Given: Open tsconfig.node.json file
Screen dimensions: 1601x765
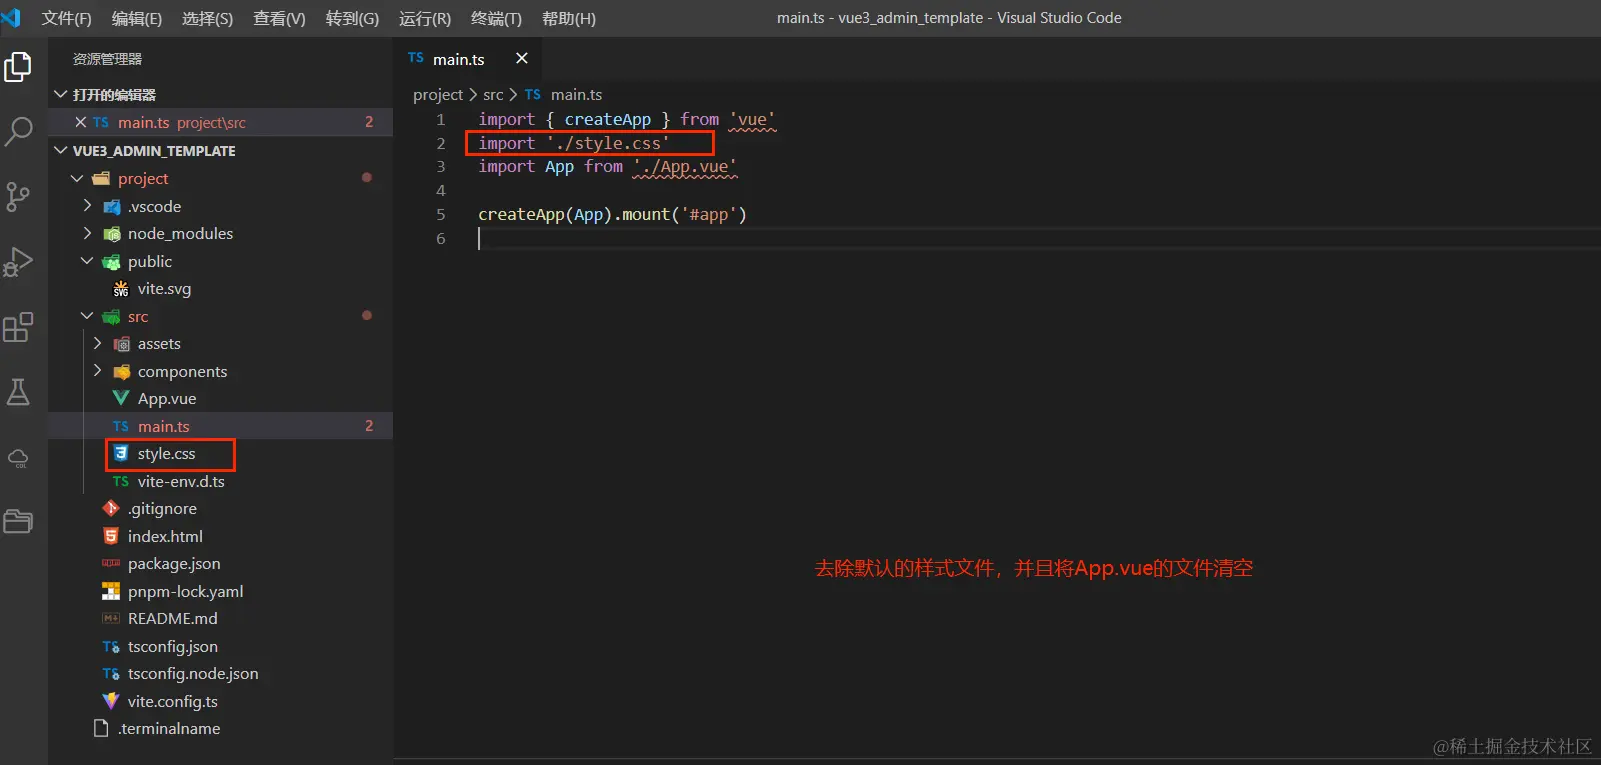Looking at the screenshot, I should (193, 673).
